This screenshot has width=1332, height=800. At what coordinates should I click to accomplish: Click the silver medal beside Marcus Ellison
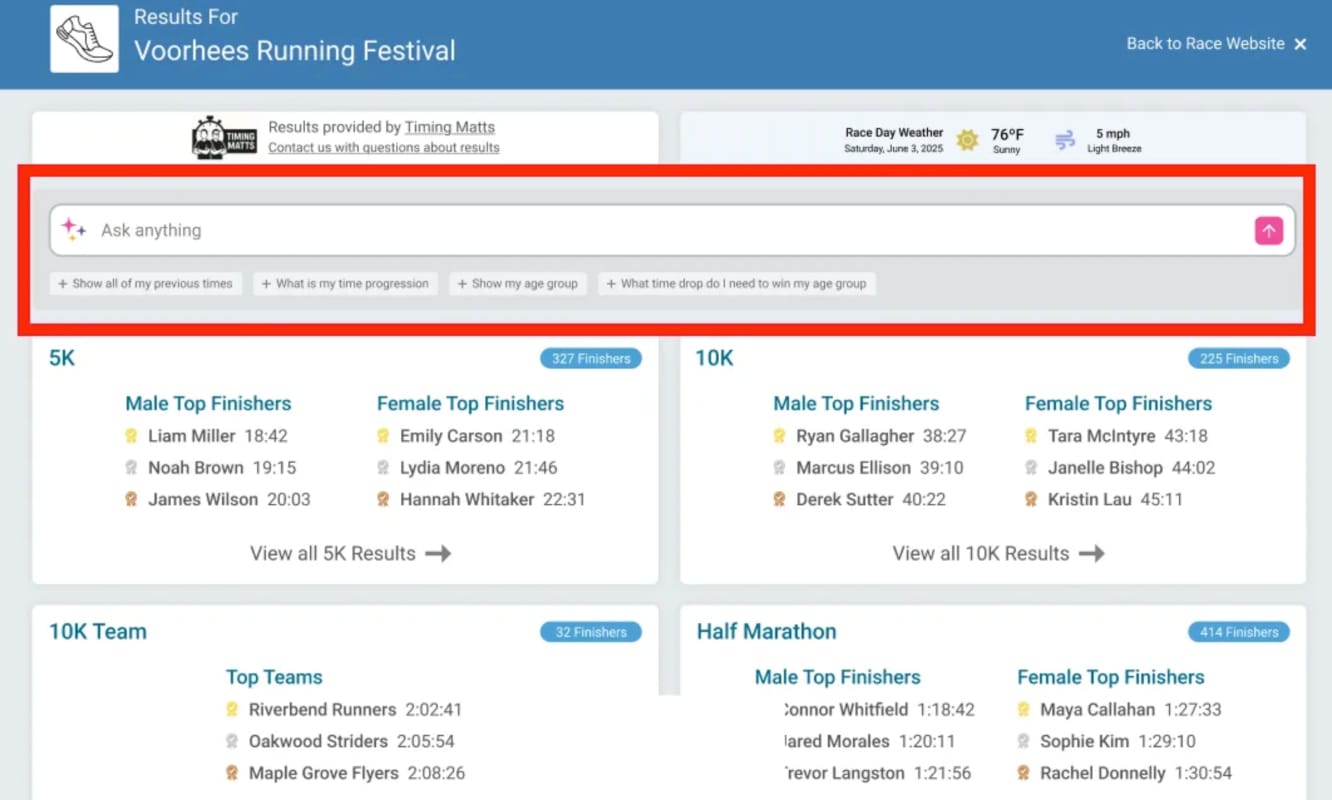(x=780, y=468)
